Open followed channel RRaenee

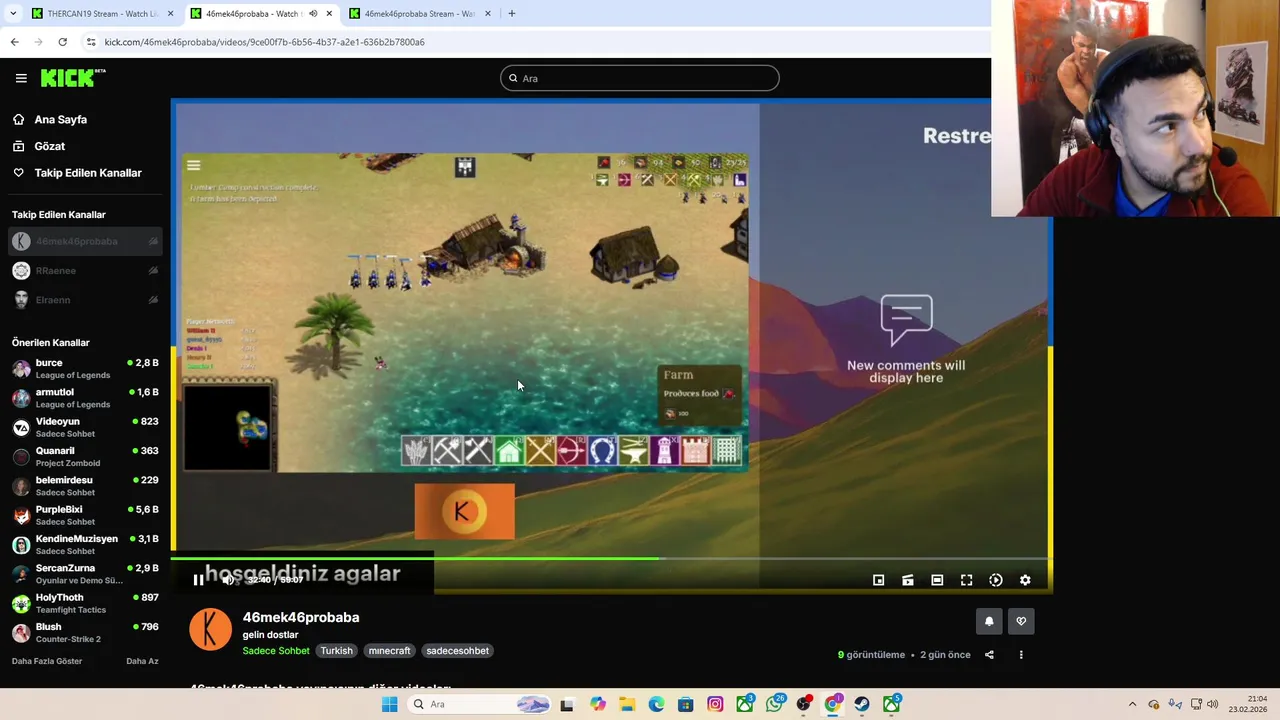point(85,270)
